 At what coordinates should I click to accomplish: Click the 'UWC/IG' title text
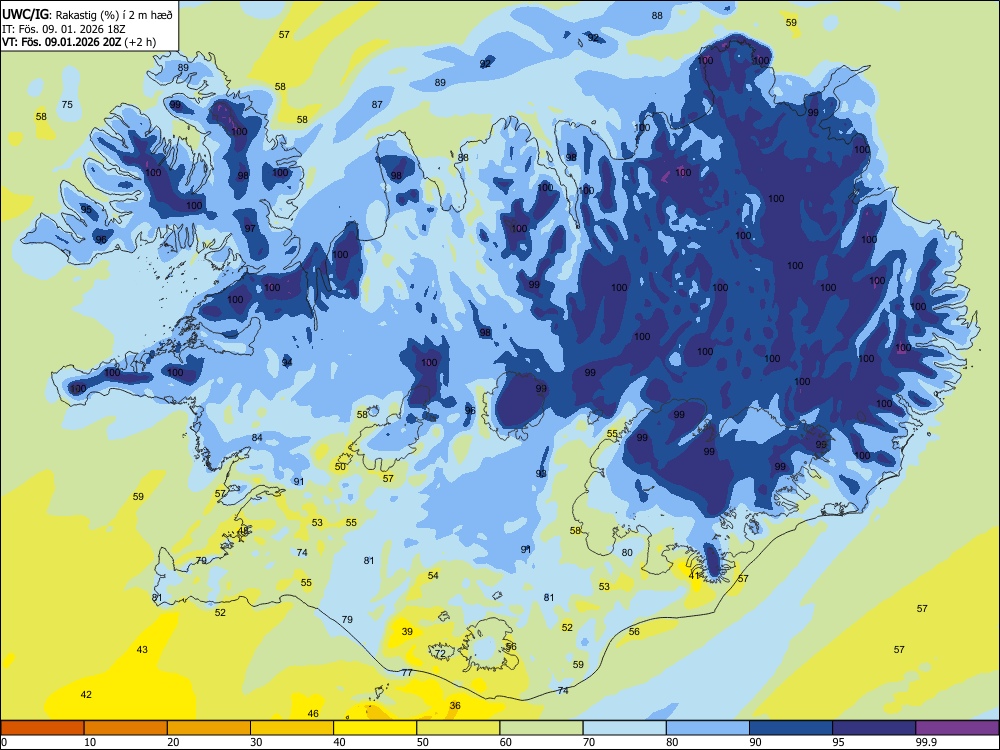click(x=24, y=13)
